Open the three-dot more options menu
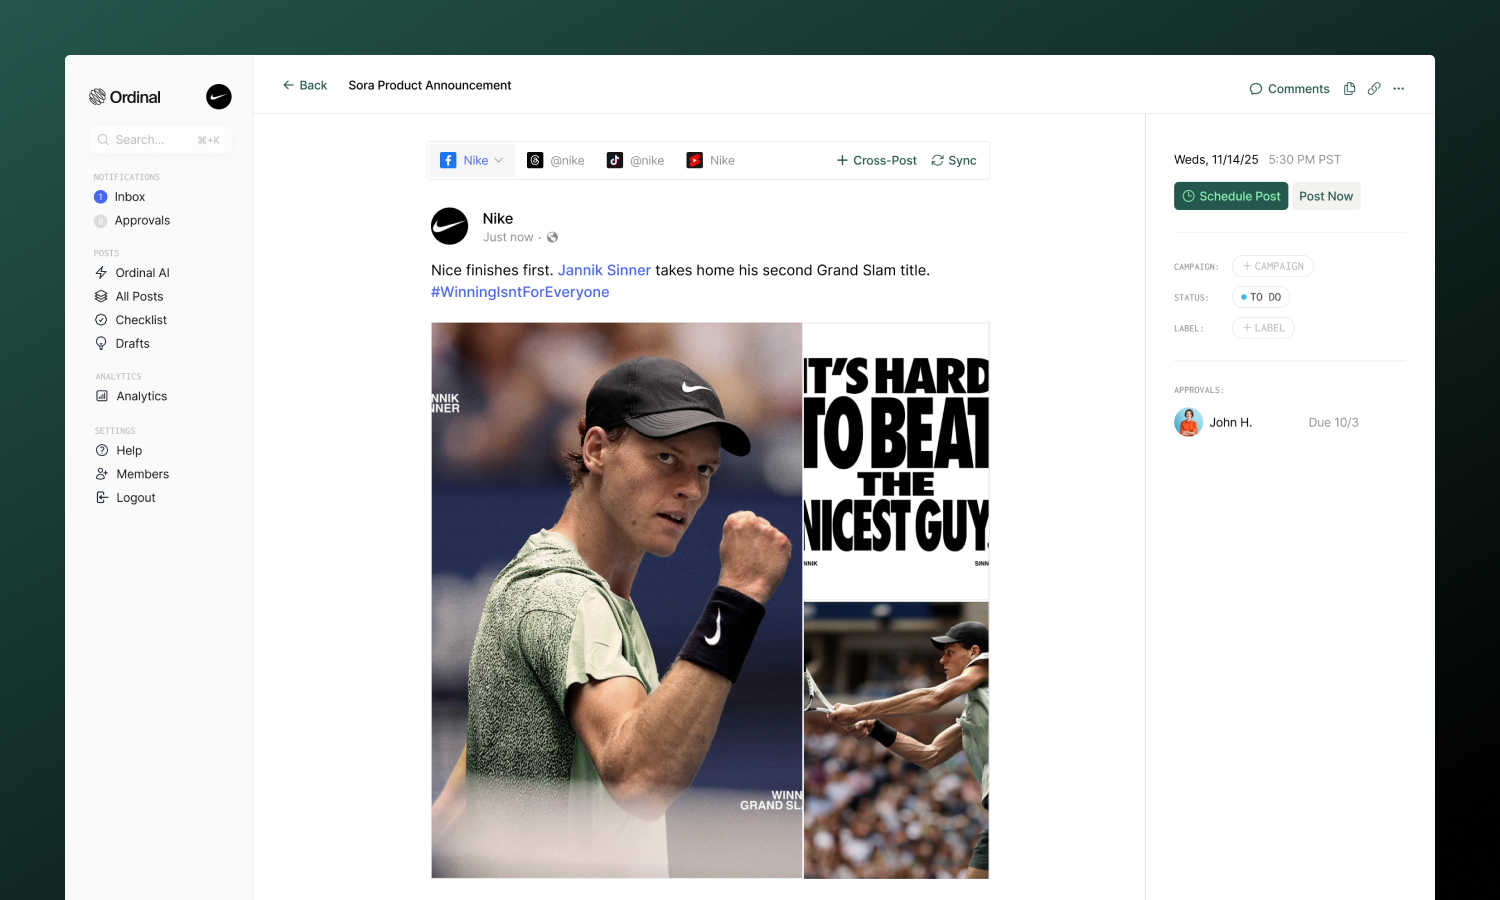The image size is (1500, 900). click(1398, 89)
